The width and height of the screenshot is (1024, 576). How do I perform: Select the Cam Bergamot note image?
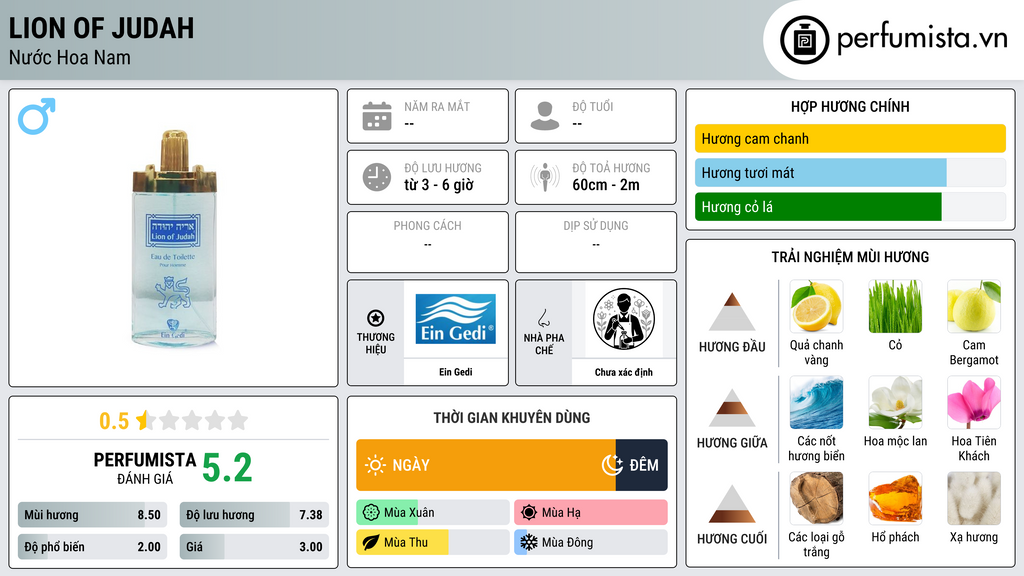pos(974,306)
